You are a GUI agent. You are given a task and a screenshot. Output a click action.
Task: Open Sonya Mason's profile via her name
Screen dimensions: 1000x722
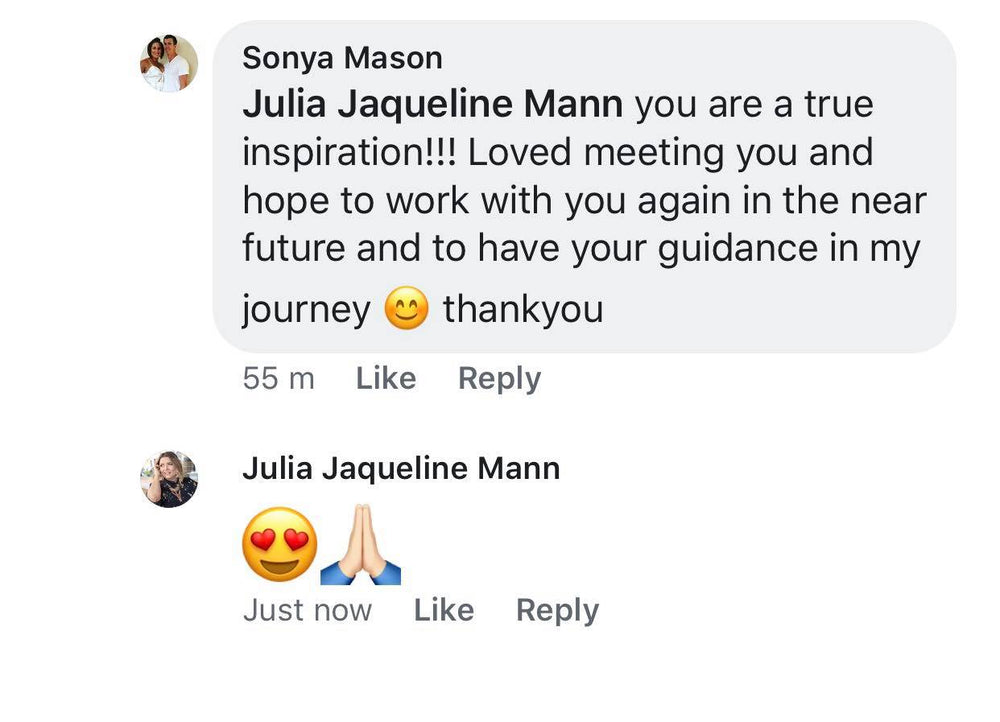coord(341,57)
